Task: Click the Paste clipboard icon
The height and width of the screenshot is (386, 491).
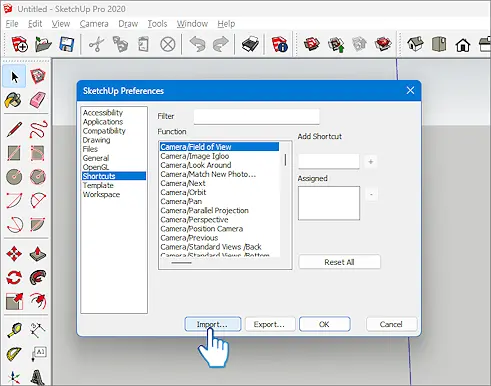Action: pos(144,44)
